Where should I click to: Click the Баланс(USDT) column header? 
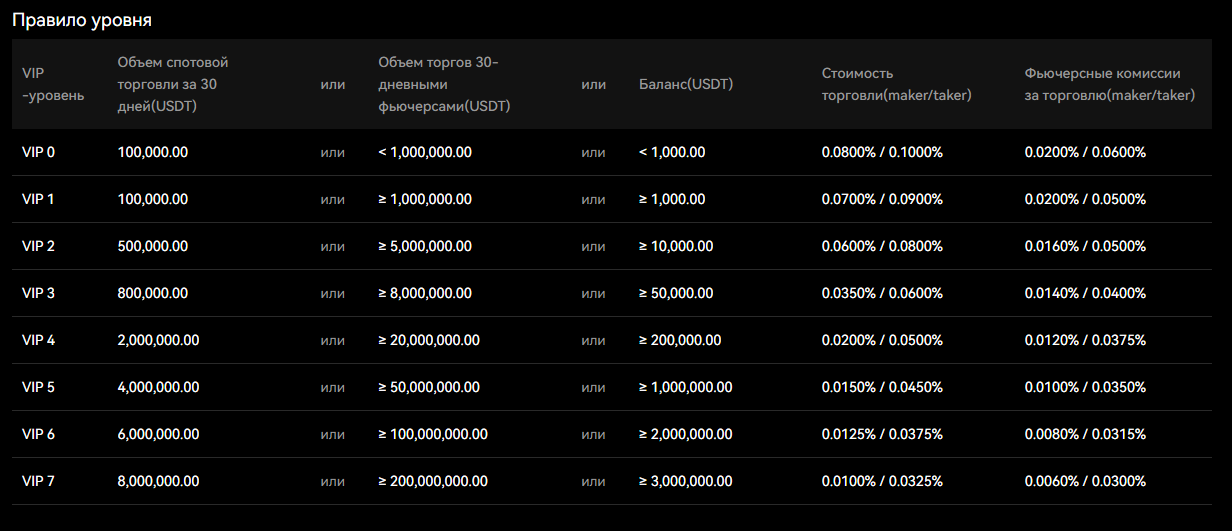686,84
